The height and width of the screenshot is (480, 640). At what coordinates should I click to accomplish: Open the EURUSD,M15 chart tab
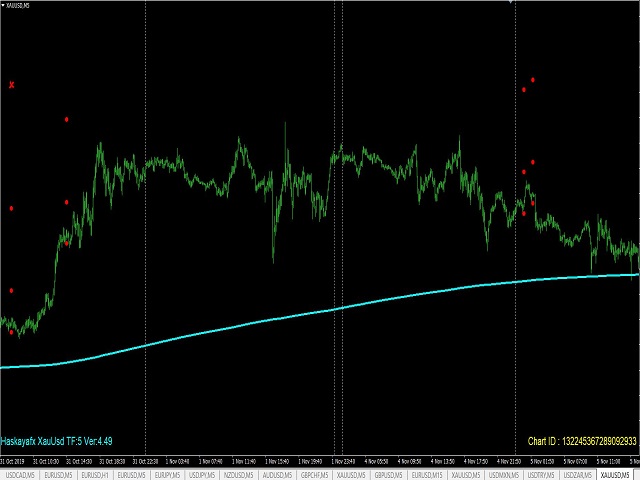(427, 475)
